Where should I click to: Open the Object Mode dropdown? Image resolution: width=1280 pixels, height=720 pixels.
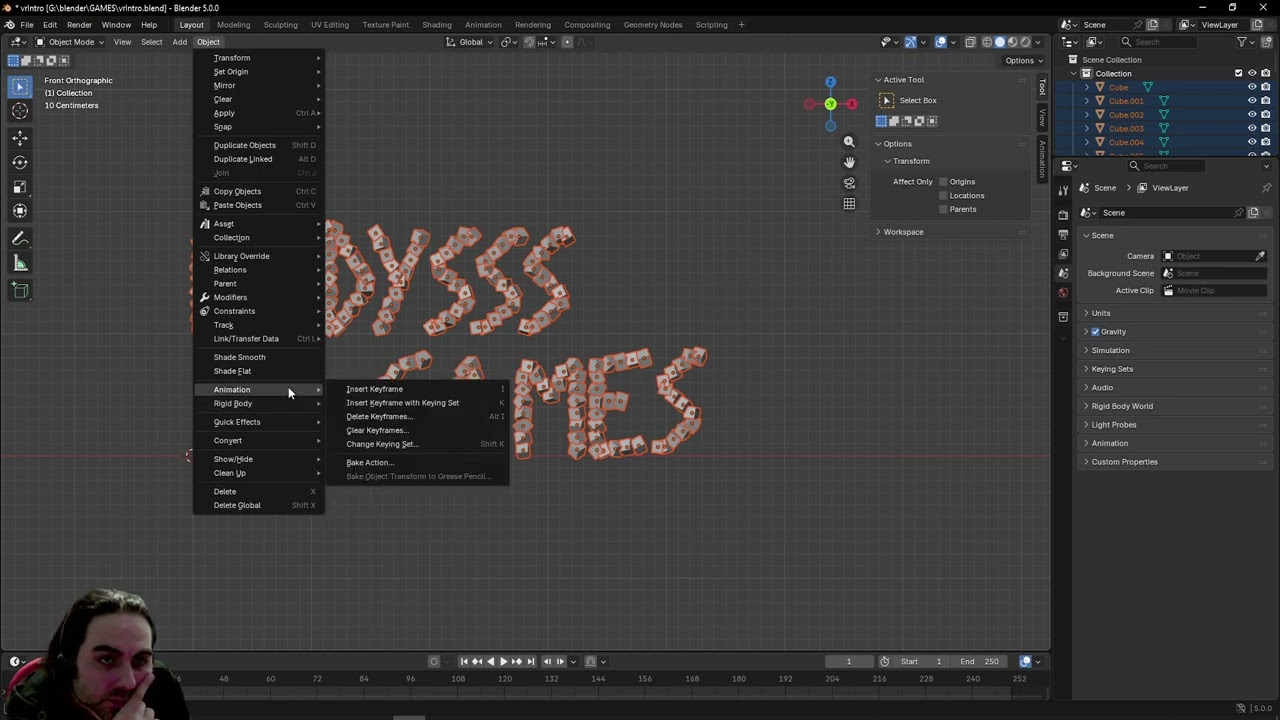point(70,42)
